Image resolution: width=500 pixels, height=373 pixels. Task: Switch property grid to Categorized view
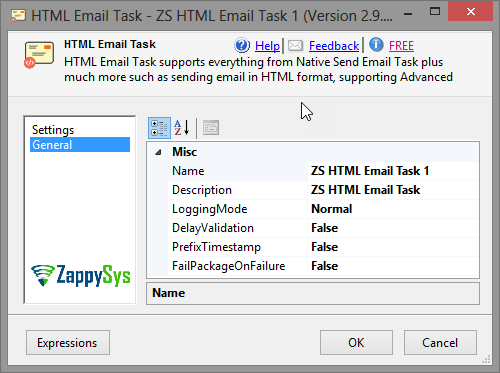(x=159, y=128)
